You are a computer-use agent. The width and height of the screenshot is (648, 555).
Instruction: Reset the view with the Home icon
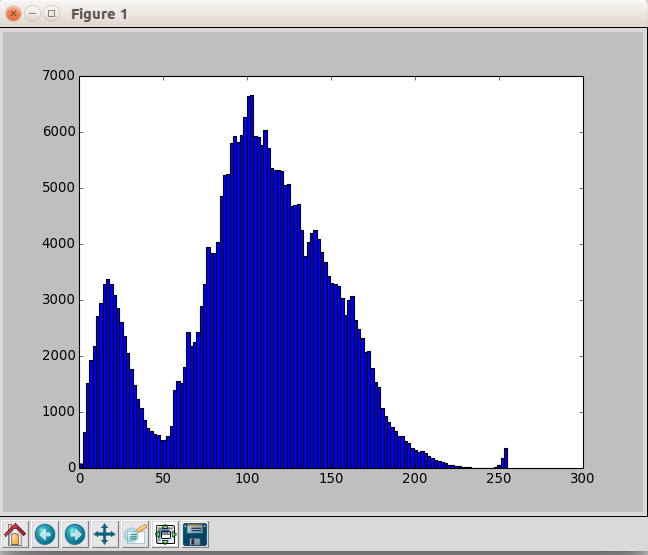[x=15, y=534]
